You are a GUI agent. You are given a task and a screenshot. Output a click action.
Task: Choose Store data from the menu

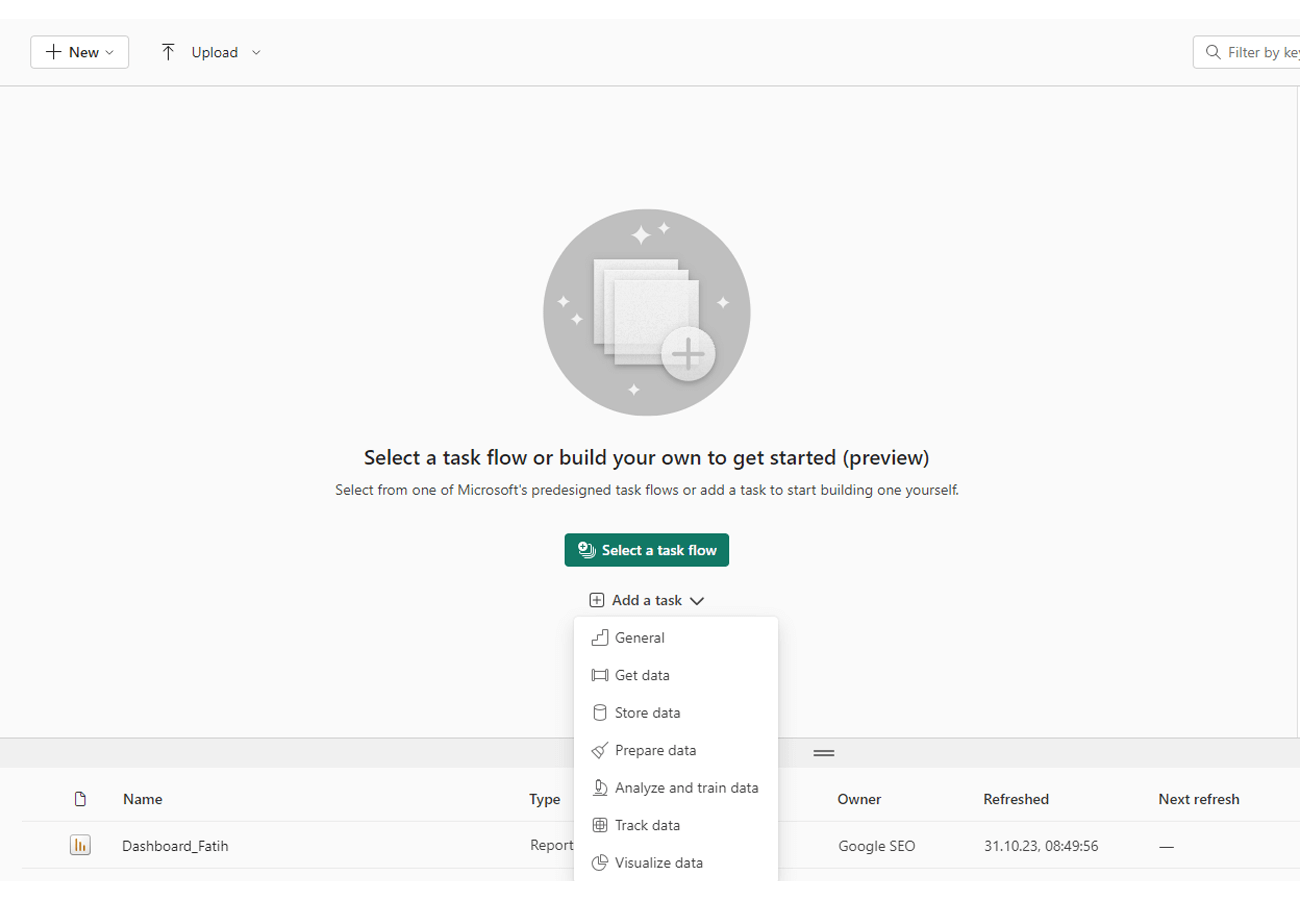point(647,713)
